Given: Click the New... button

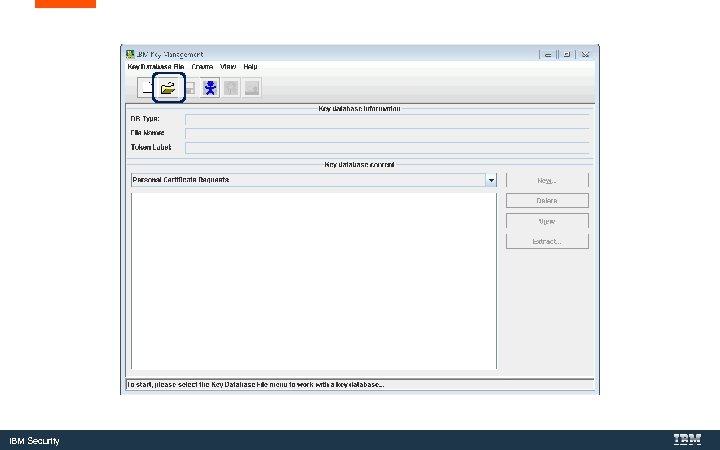Looking at the screenshot, I should pos(547,180).
